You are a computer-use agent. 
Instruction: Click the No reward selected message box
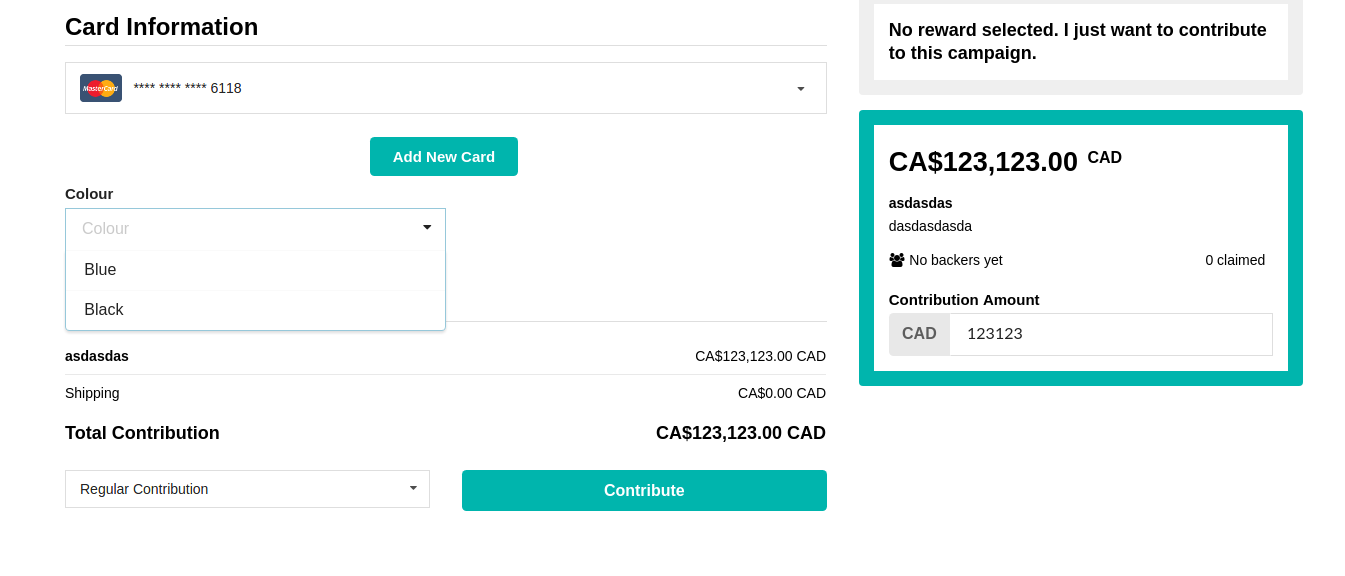(x=1080, y=41)
